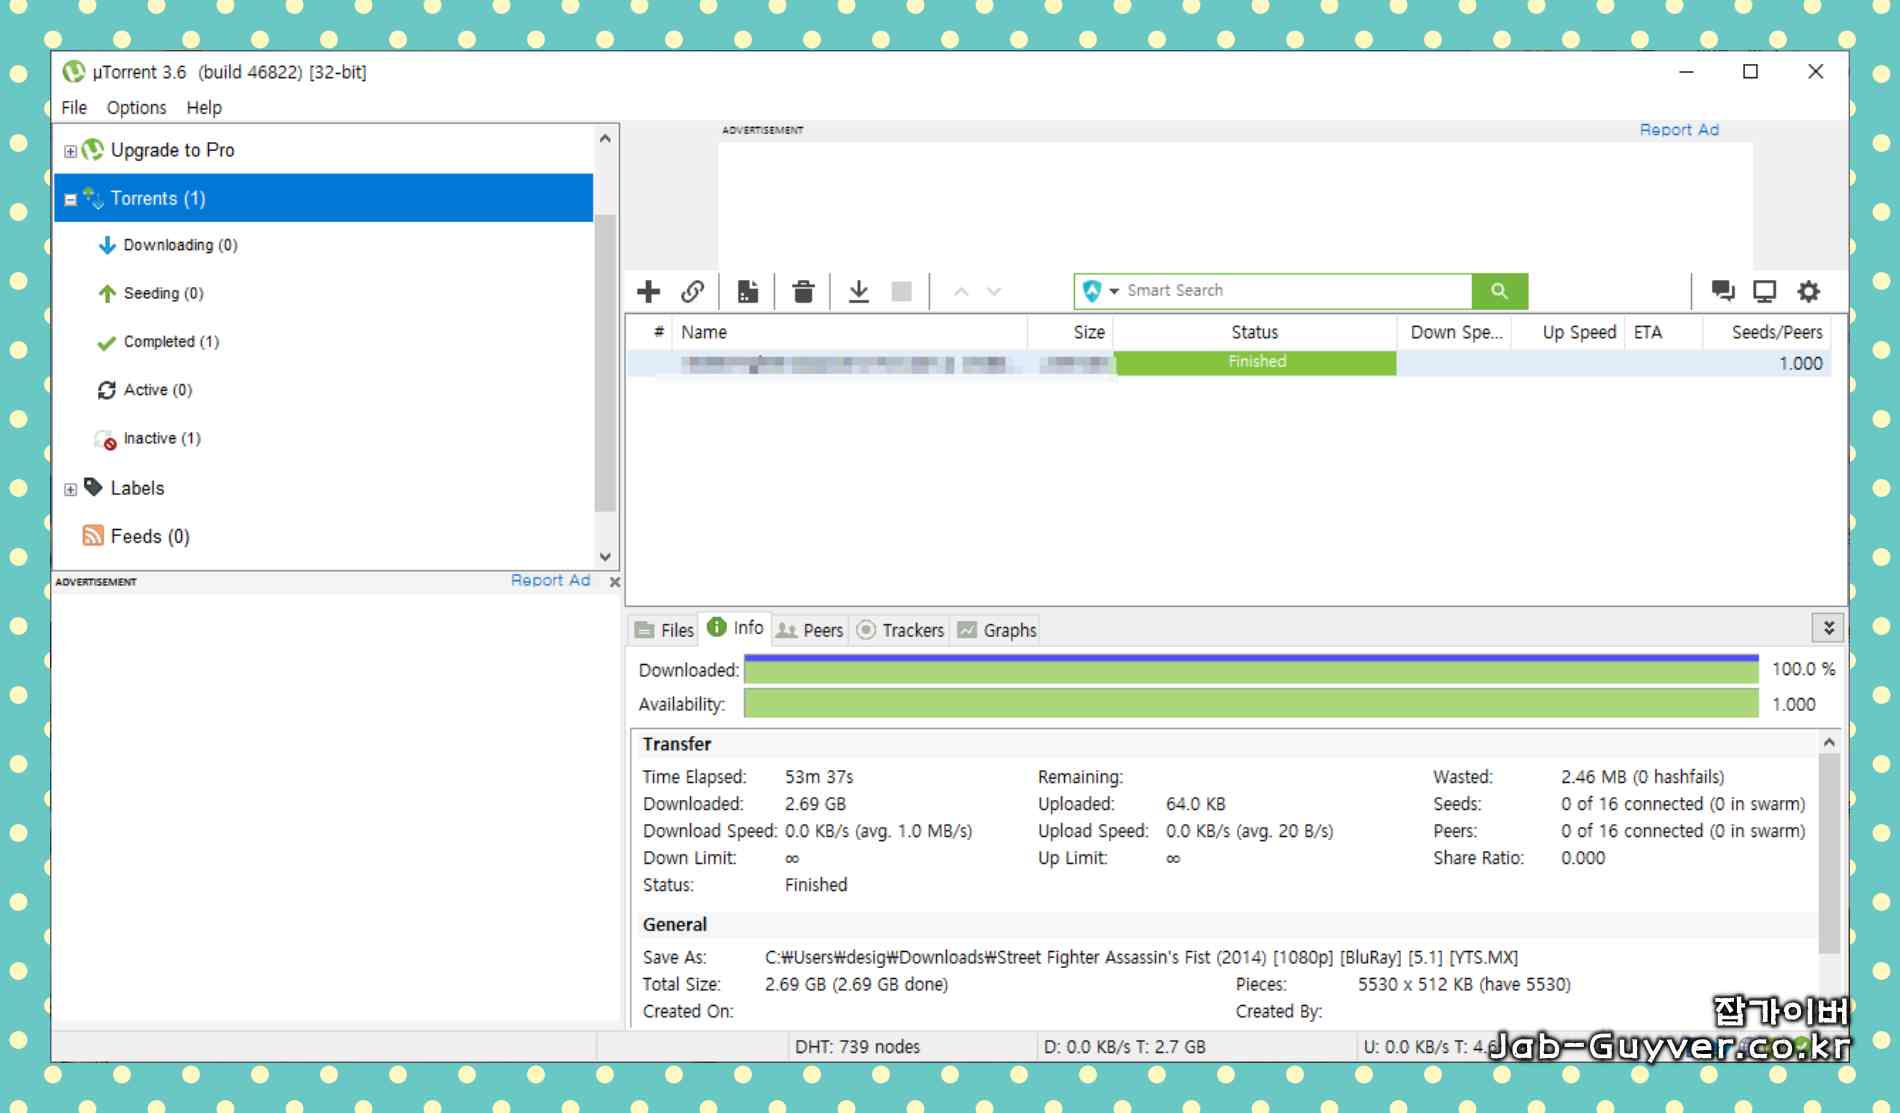
Task: Click the Stop Torrent square icon
Action: [x=901, y=291]
